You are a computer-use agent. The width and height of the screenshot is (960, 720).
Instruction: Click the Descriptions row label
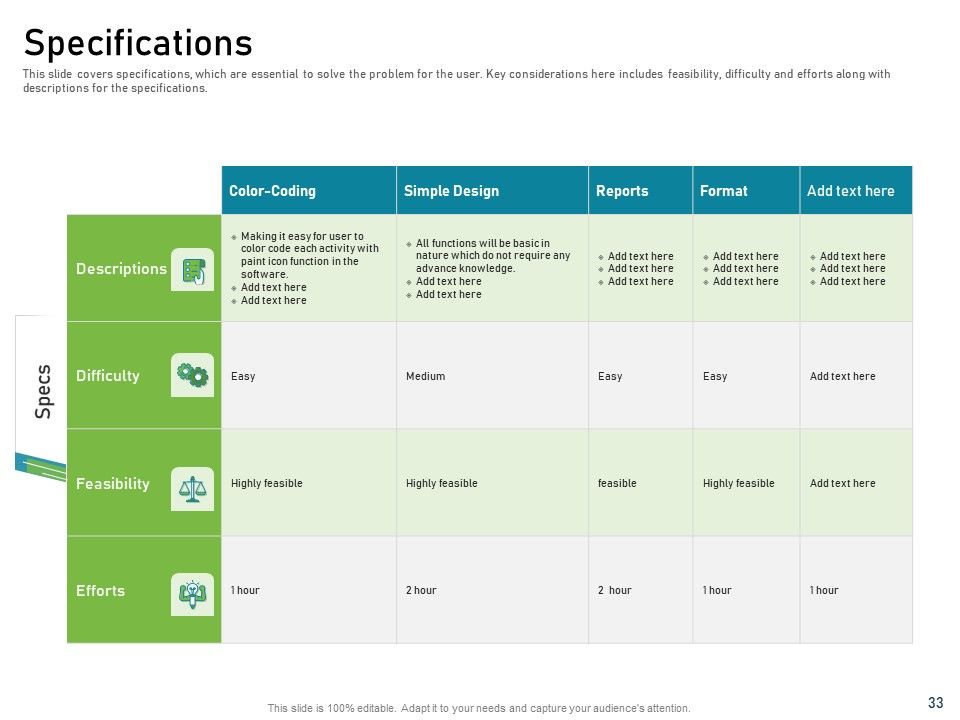(121, 269)
